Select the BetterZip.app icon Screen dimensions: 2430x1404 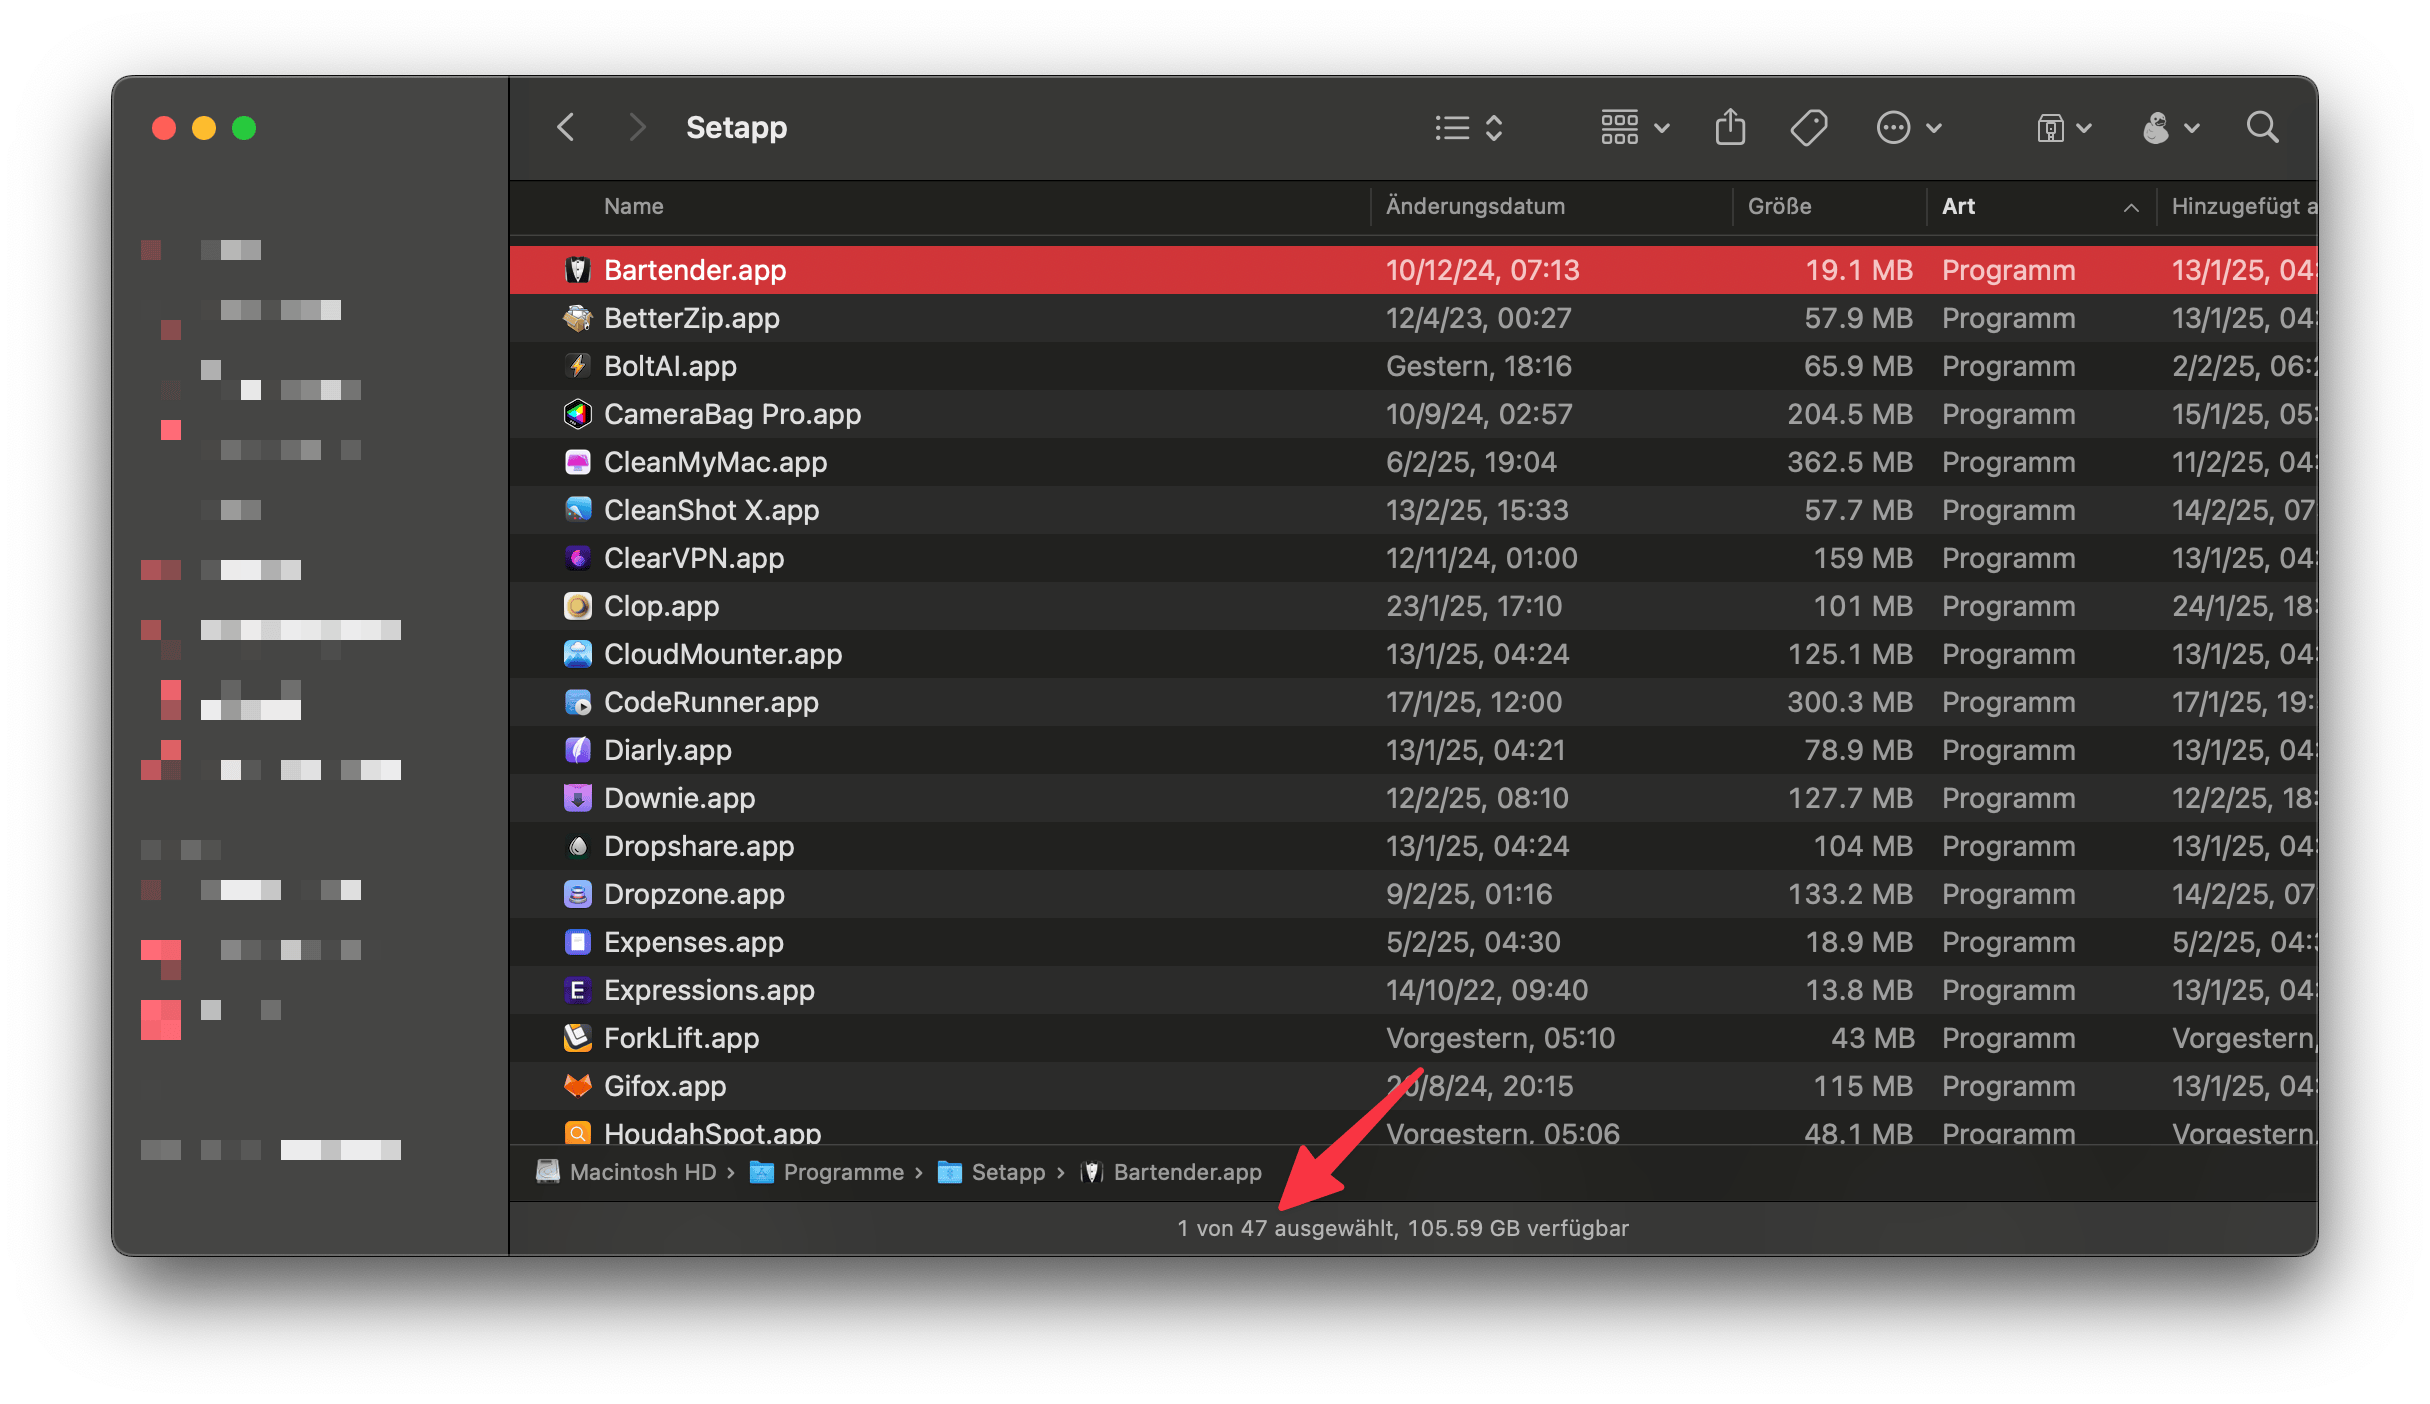(x=578, y=318)
